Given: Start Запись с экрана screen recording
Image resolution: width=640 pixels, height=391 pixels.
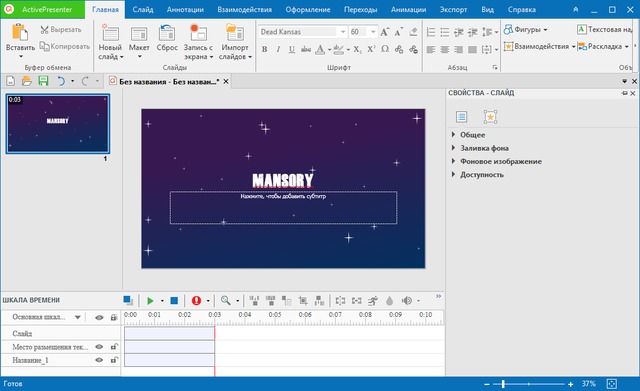Looking at the screenshot, I should 198,42.
